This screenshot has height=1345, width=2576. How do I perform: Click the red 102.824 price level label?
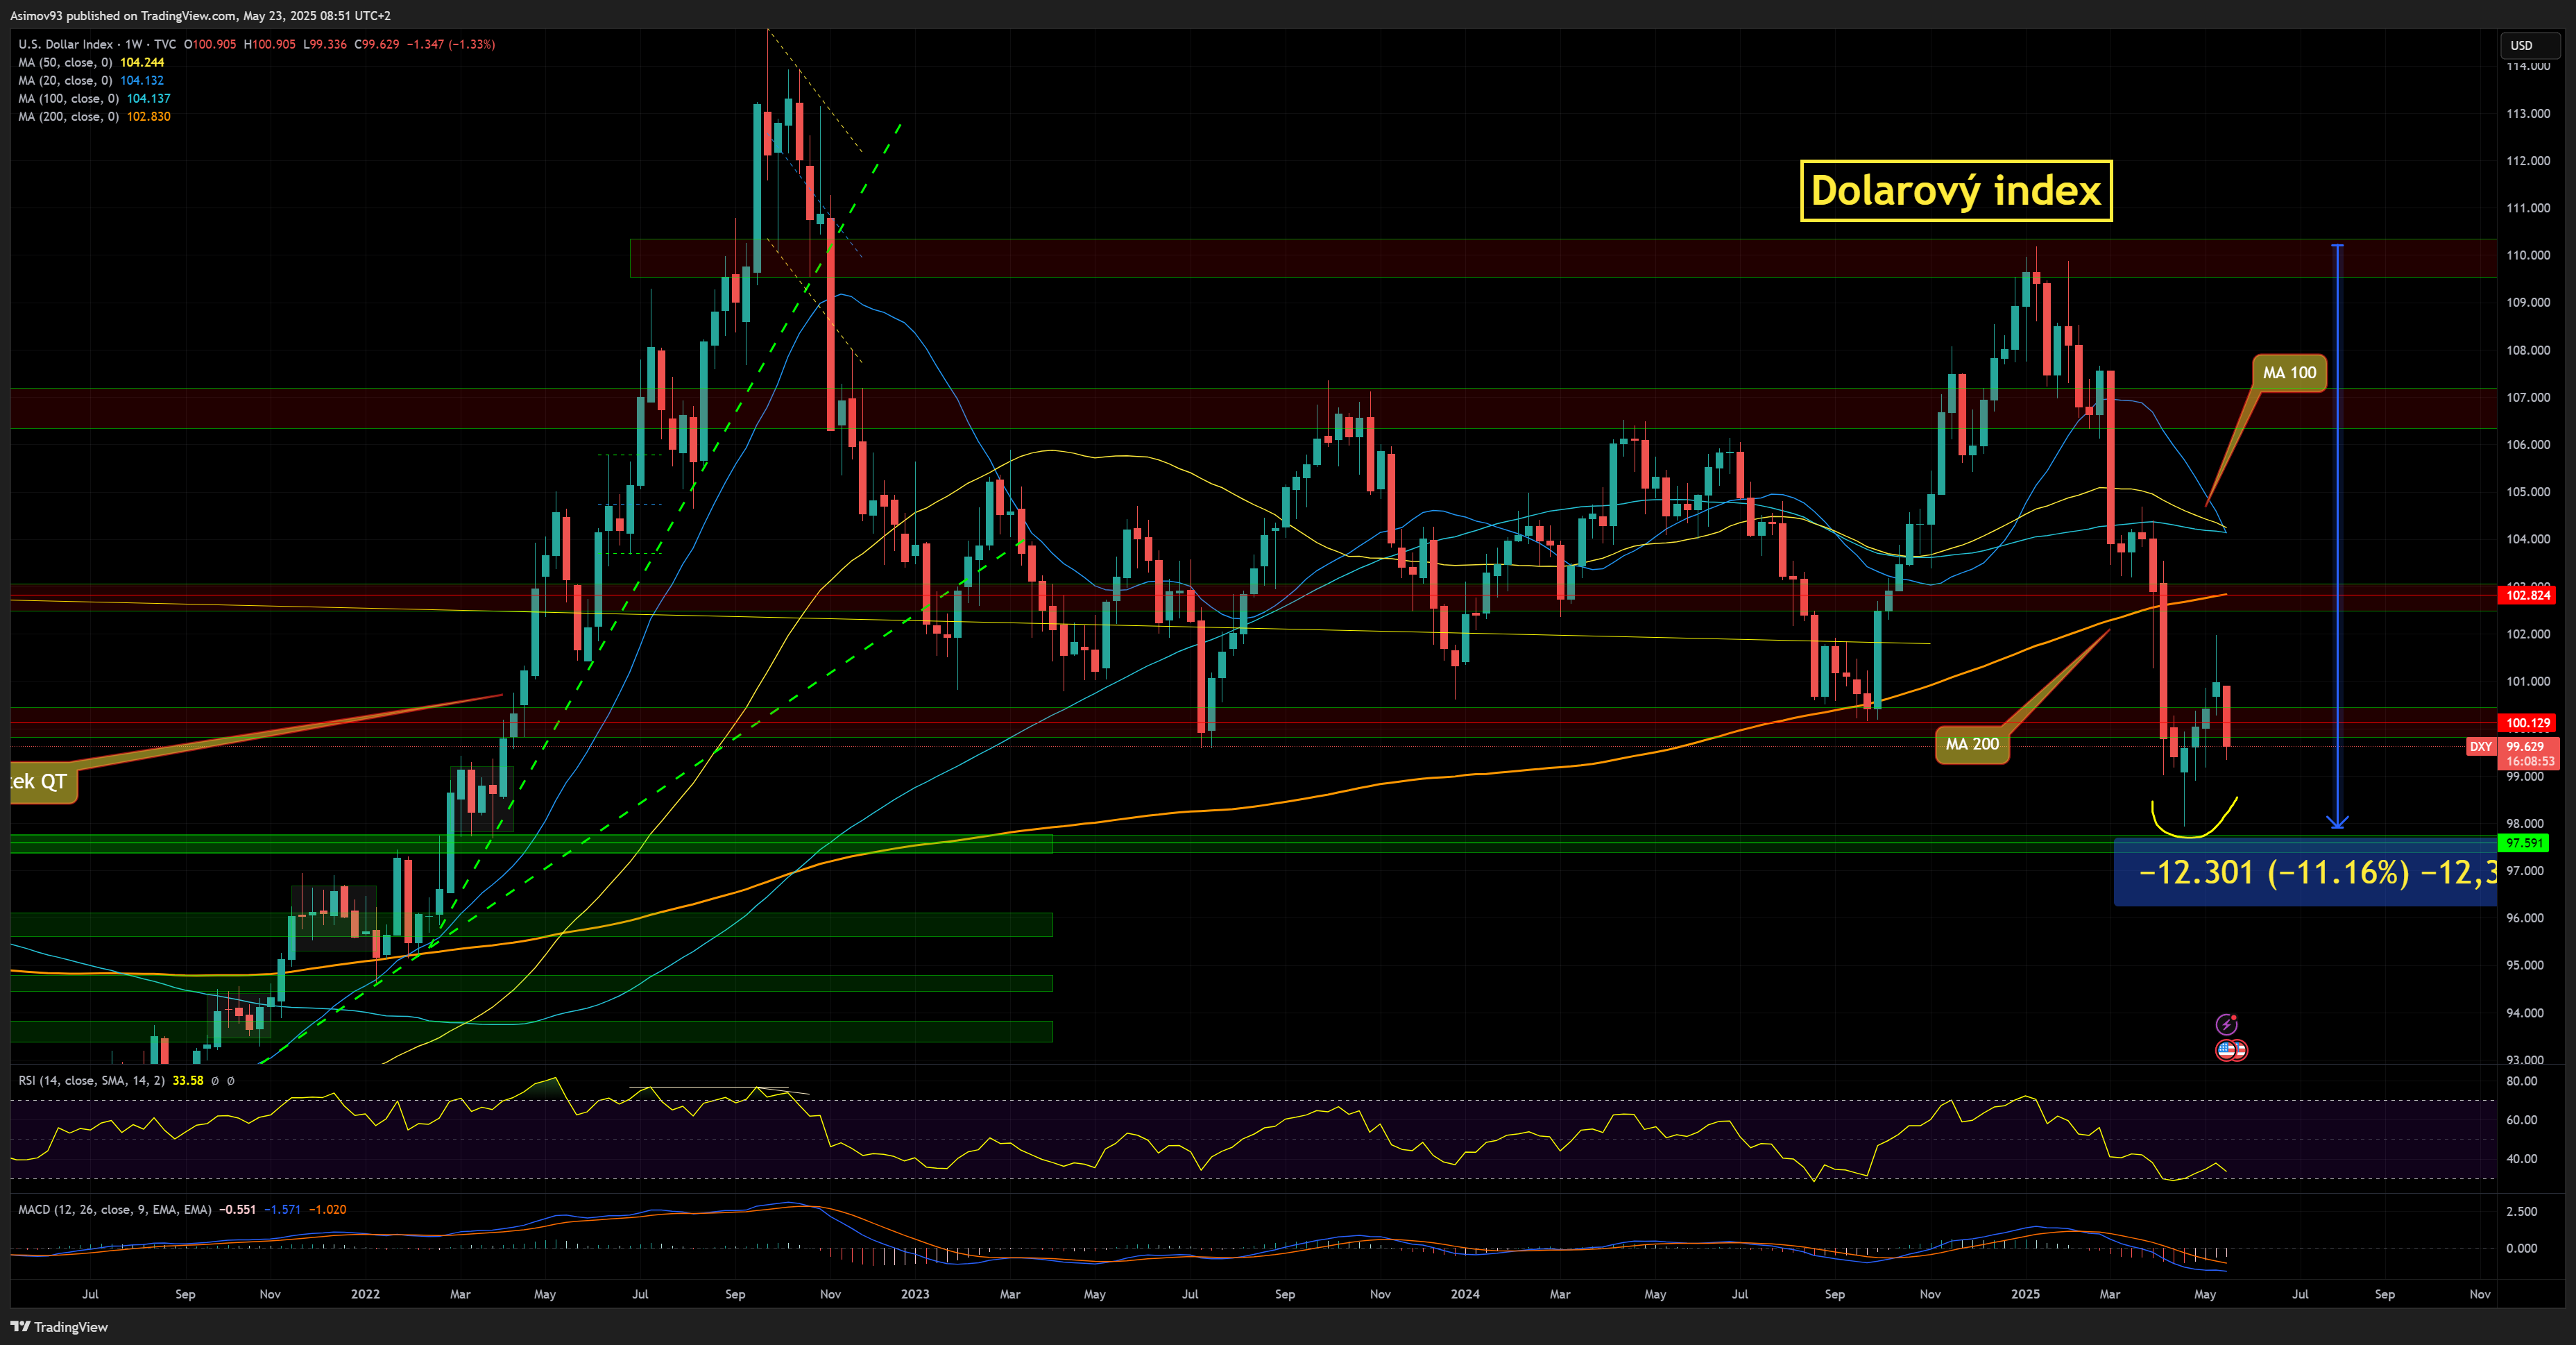2526,595
